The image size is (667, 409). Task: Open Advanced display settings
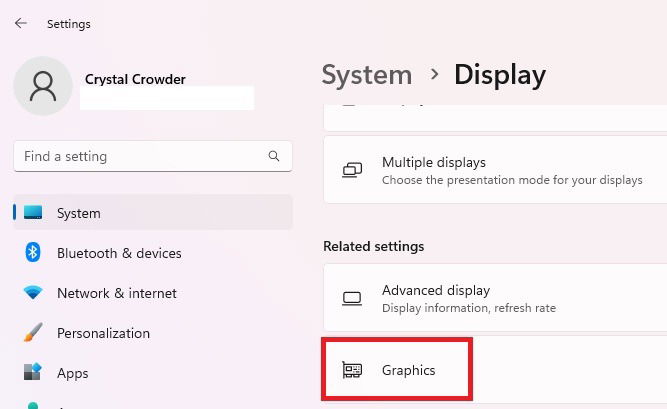[x=495, y=297]
